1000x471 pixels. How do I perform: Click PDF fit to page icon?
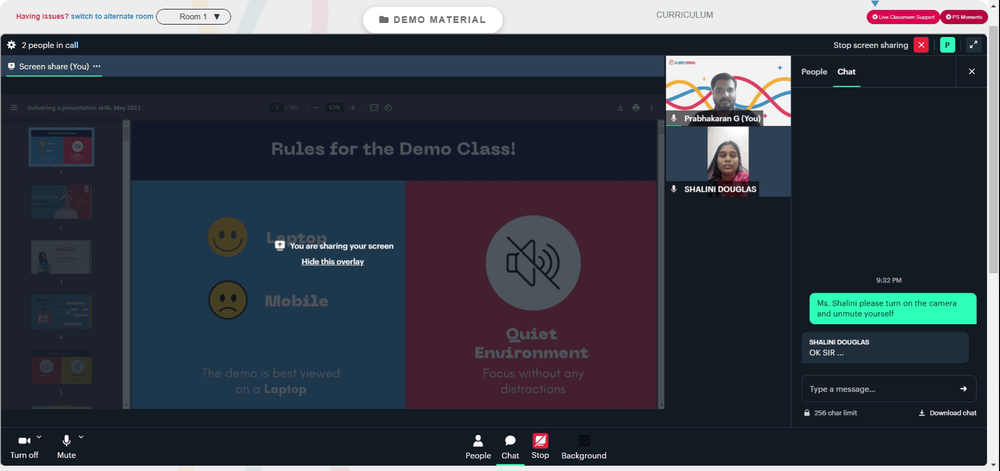(x=374, y=108)
